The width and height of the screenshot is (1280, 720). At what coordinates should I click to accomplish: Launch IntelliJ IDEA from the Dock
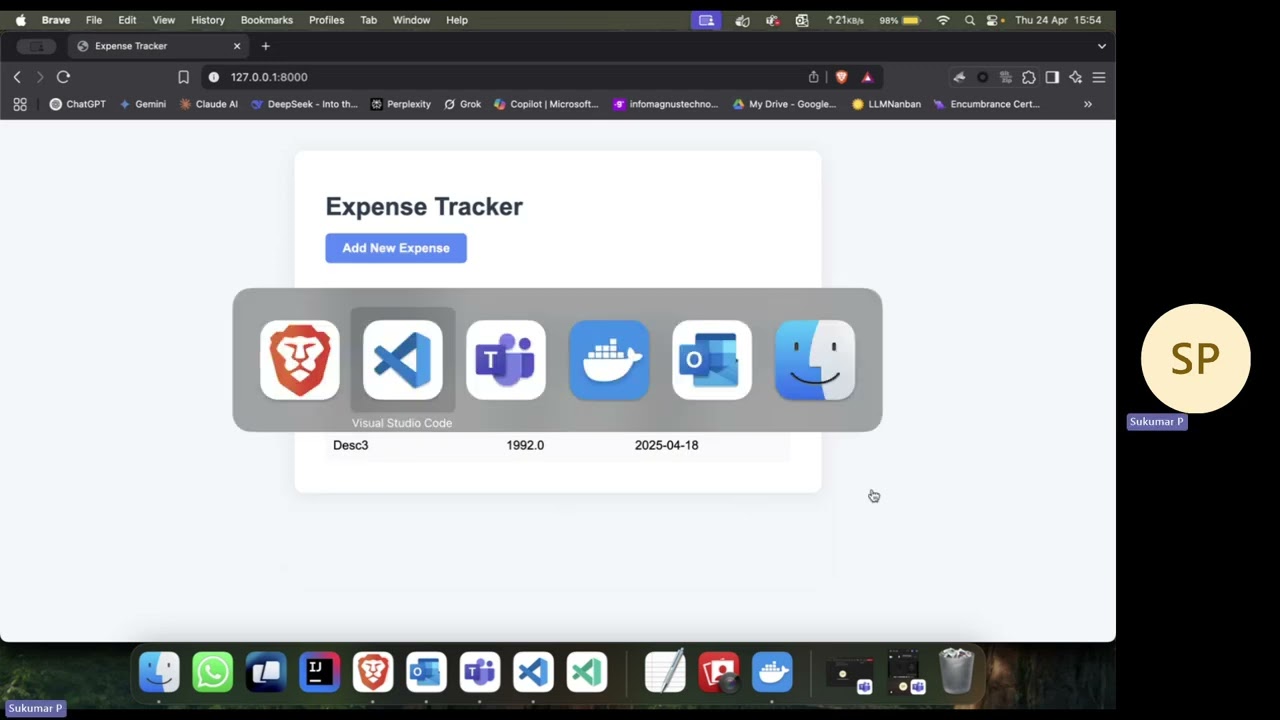point(319,672)
